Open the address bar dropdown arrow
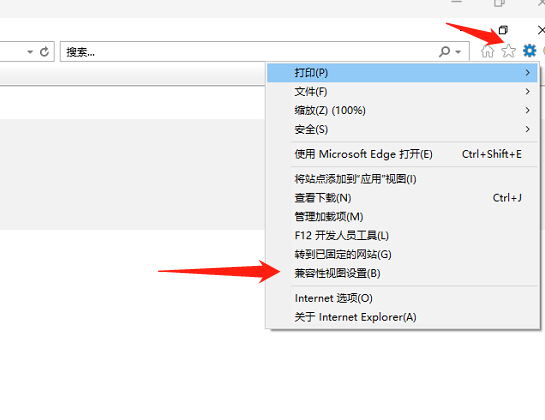This screenshot has width=545, height=420. [30, 52]
